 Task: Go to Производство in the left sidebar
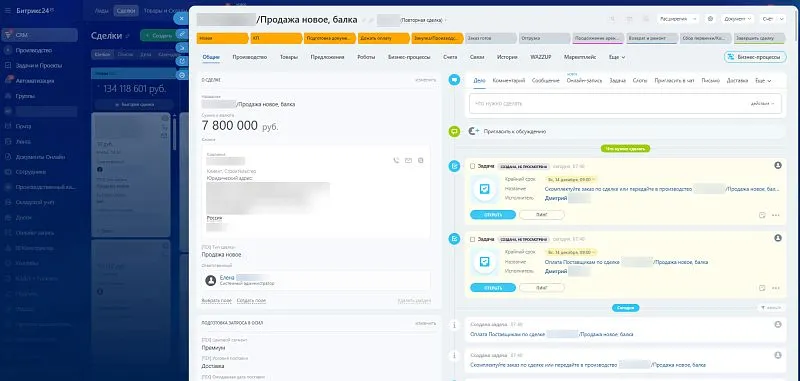pos(34,50)
